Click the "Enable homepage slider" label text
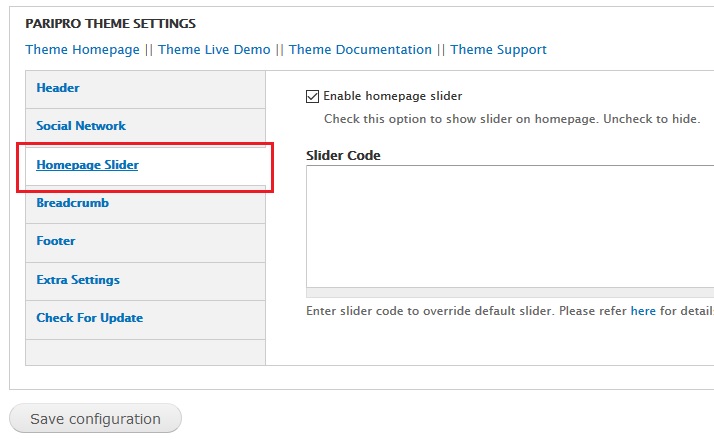The width and height of the screenshot is (714, 441). point(392,97)
